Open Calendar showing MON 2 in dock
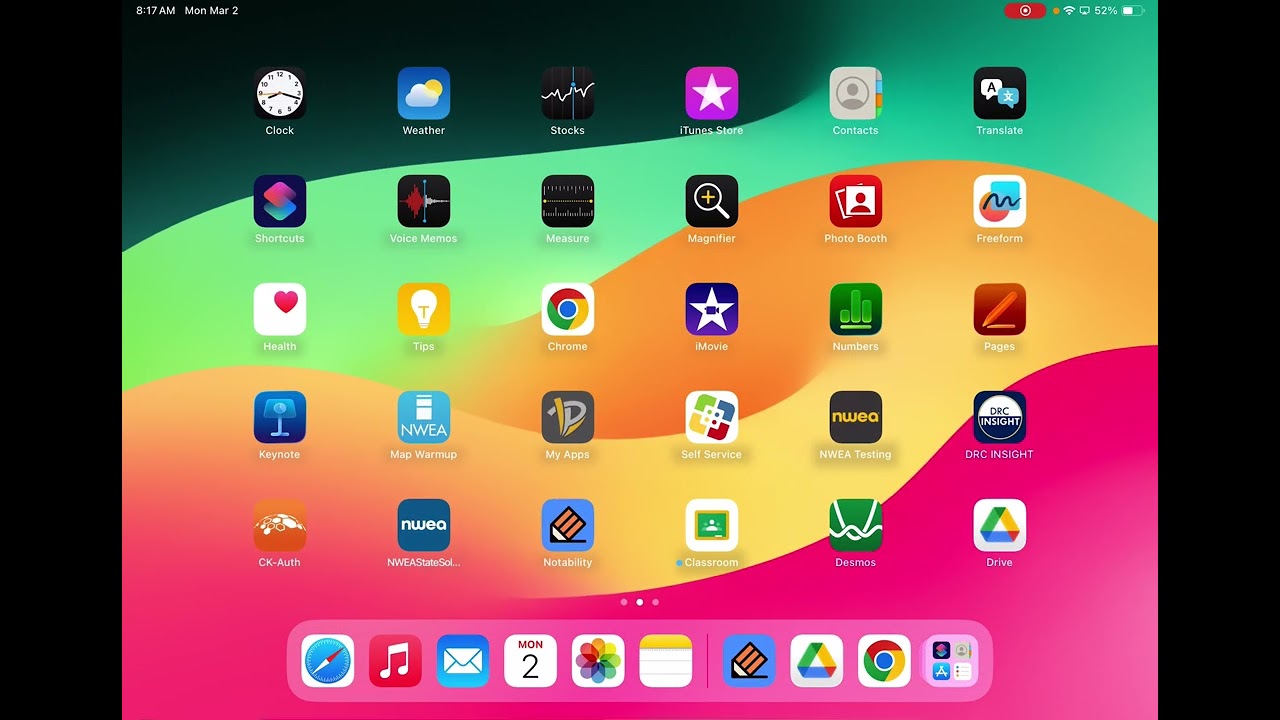 531,661
